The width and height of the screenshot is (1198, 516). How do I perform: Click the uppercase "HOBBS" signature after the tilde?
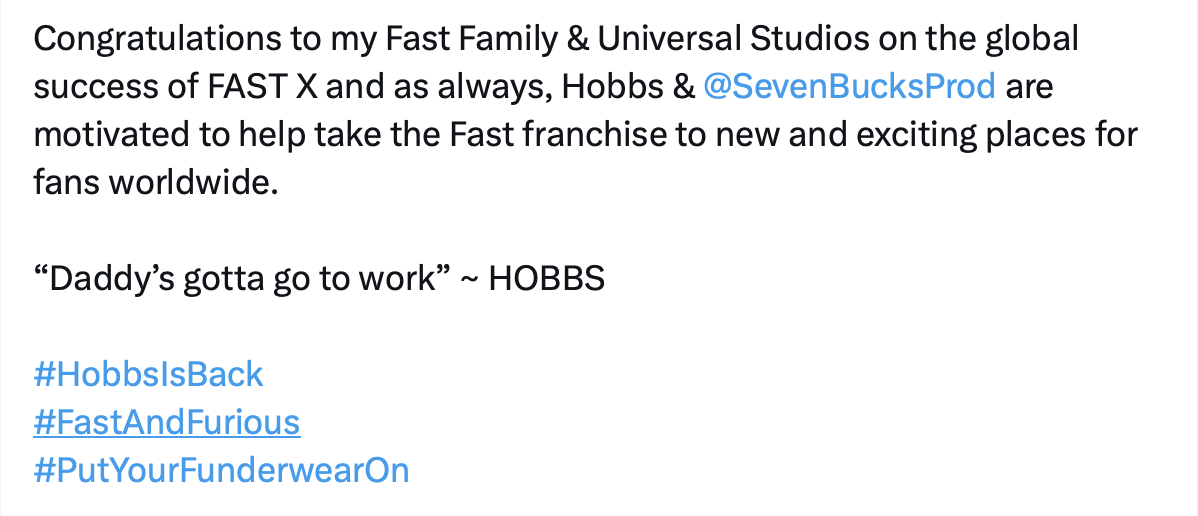click(546, 280)
